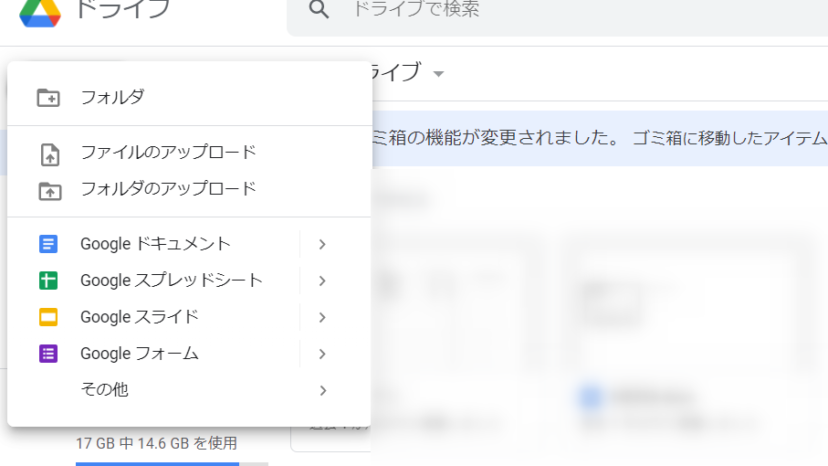Expand the Google フォーム submenu arrow
Screen dimensions: 828x466
(322, 353)
